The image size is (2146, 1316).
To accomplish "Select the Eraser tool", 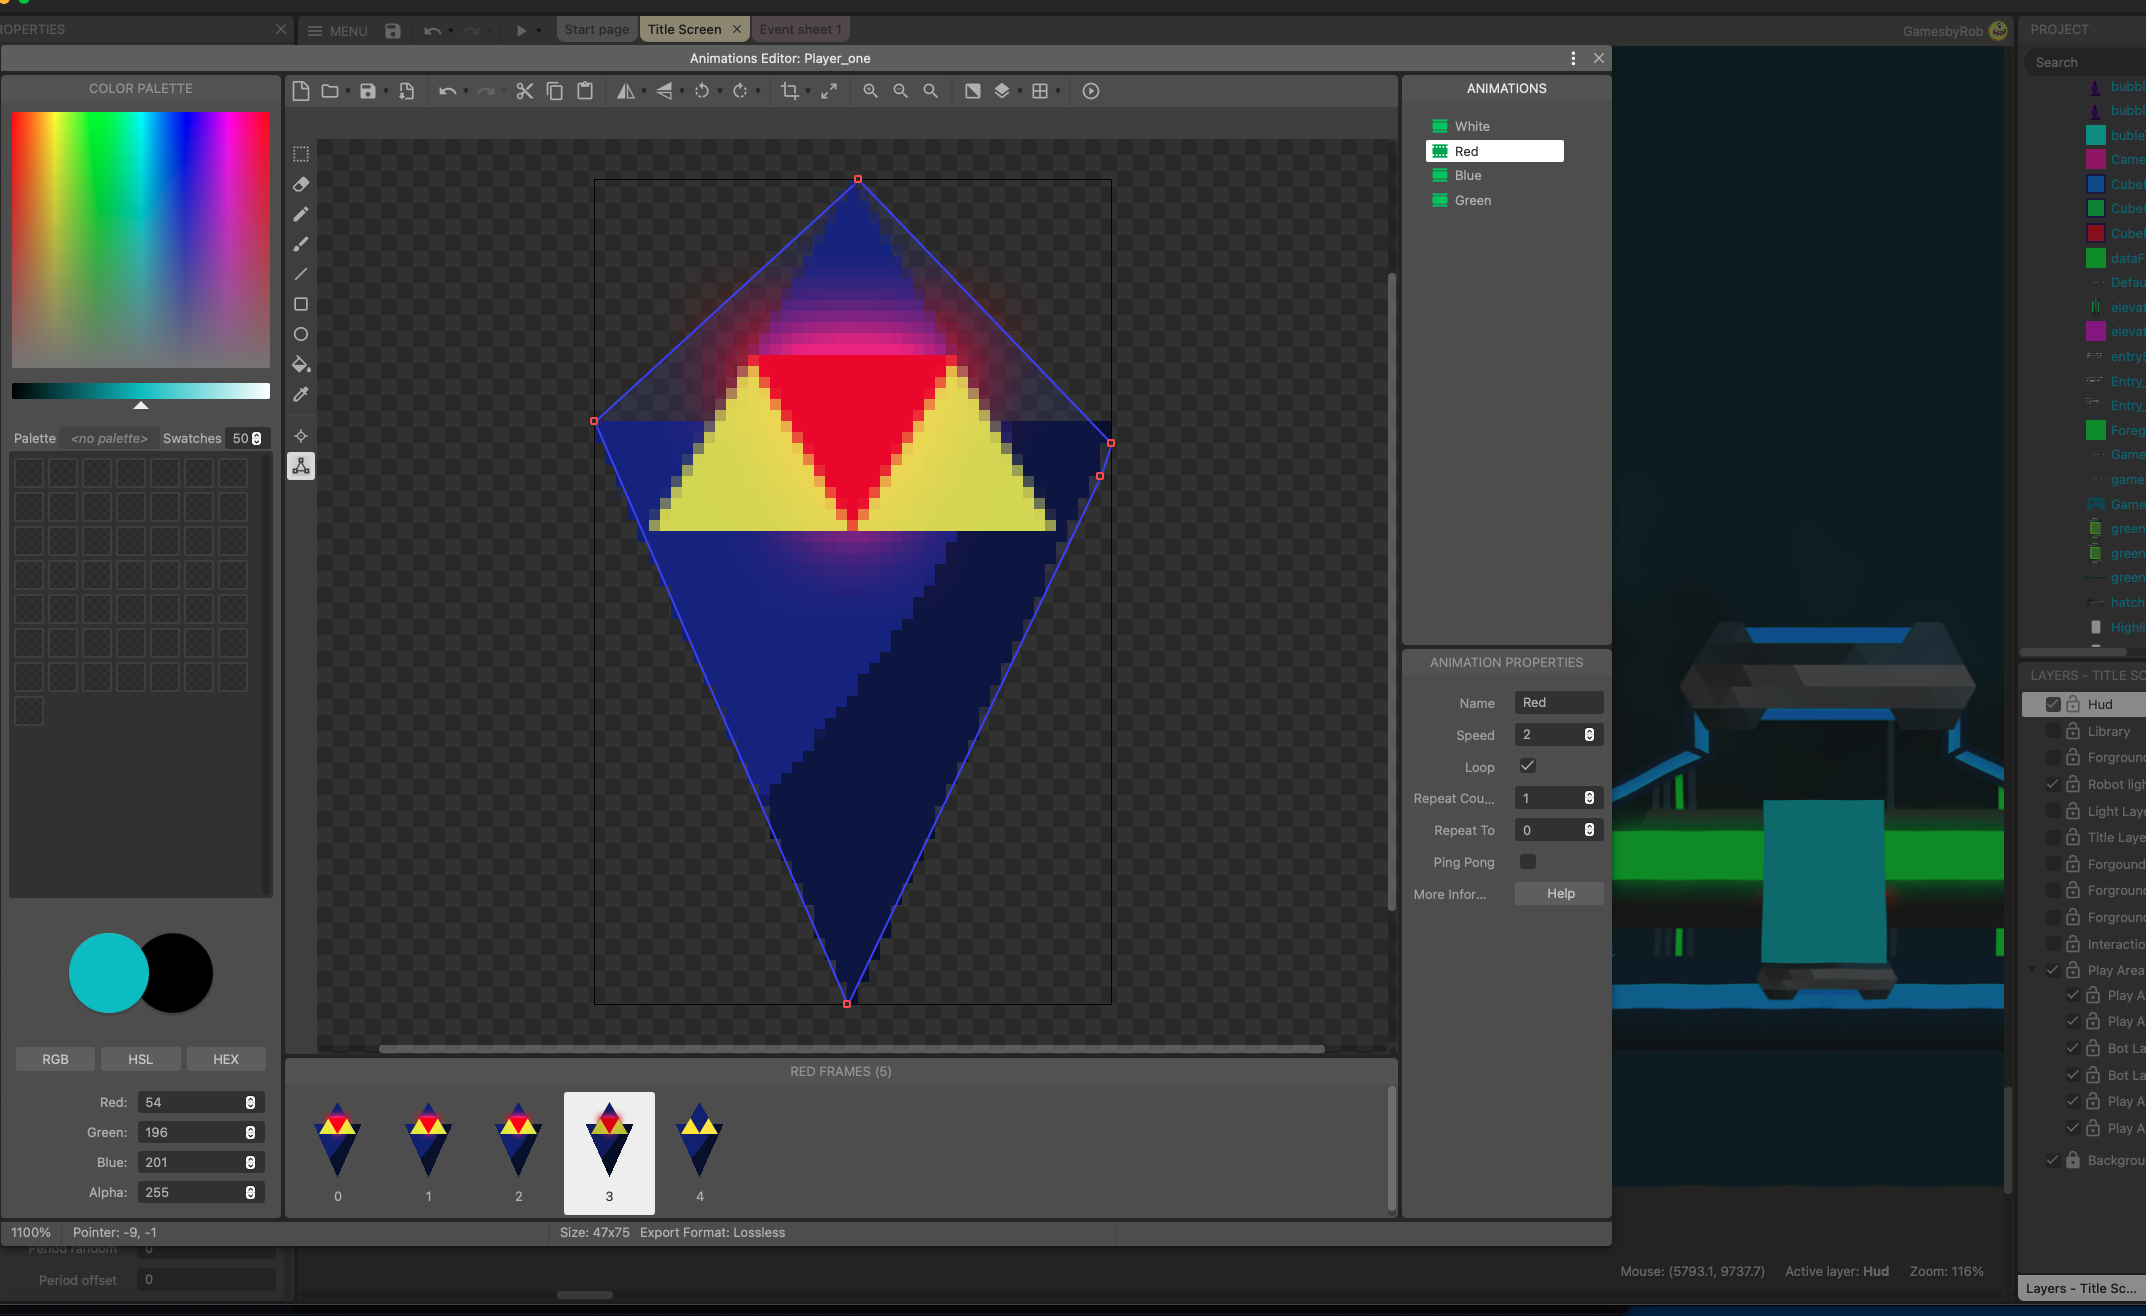I will coord(301,184).
